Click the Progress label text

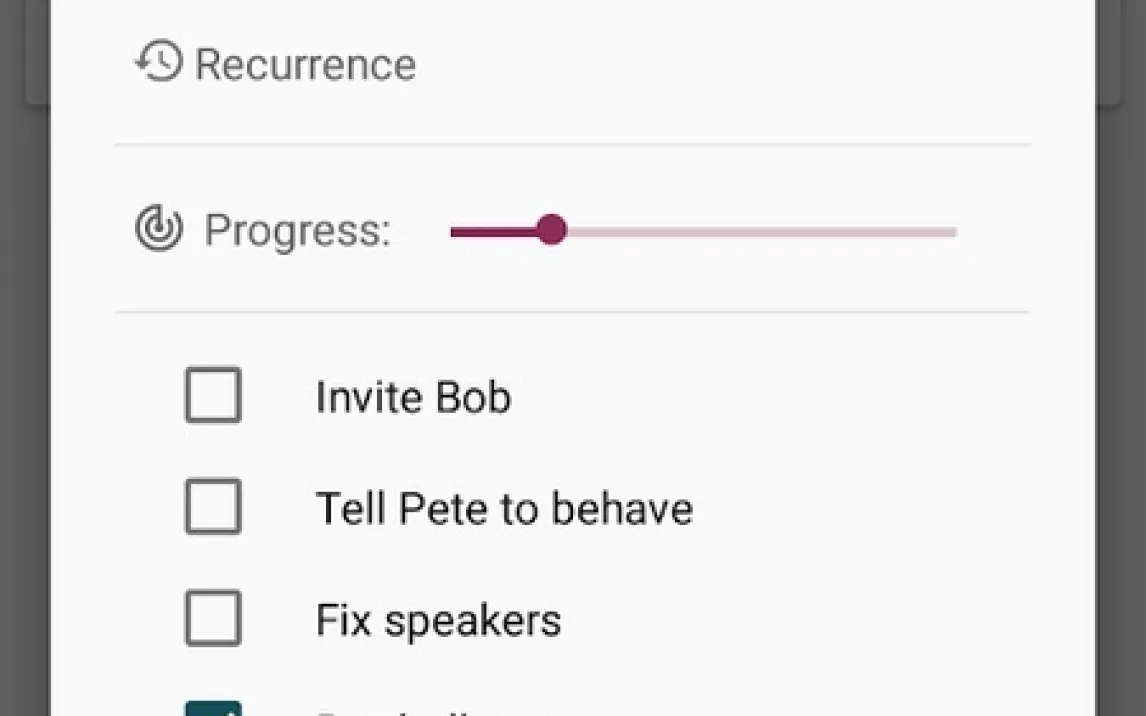297,230
